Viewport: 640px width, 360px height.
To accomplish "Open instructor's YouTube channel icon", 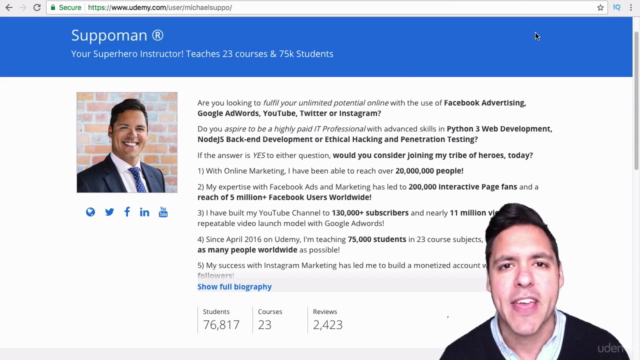I will tap(163, 212).
